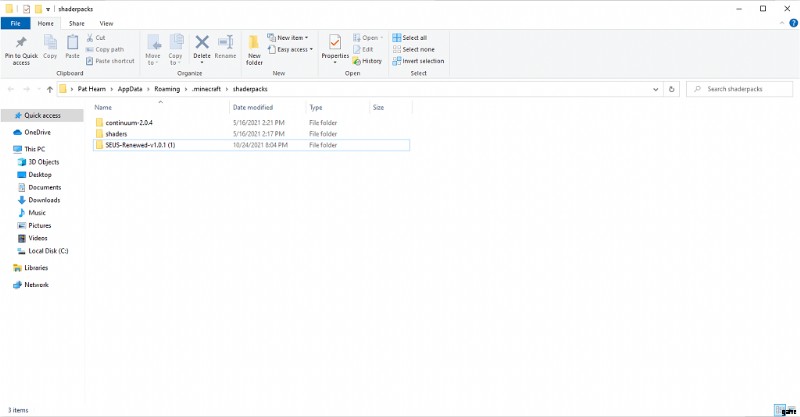The image size is (800, 417).
Task: Create a New folder
Action: pyautogui.click(x=254, y=50)
